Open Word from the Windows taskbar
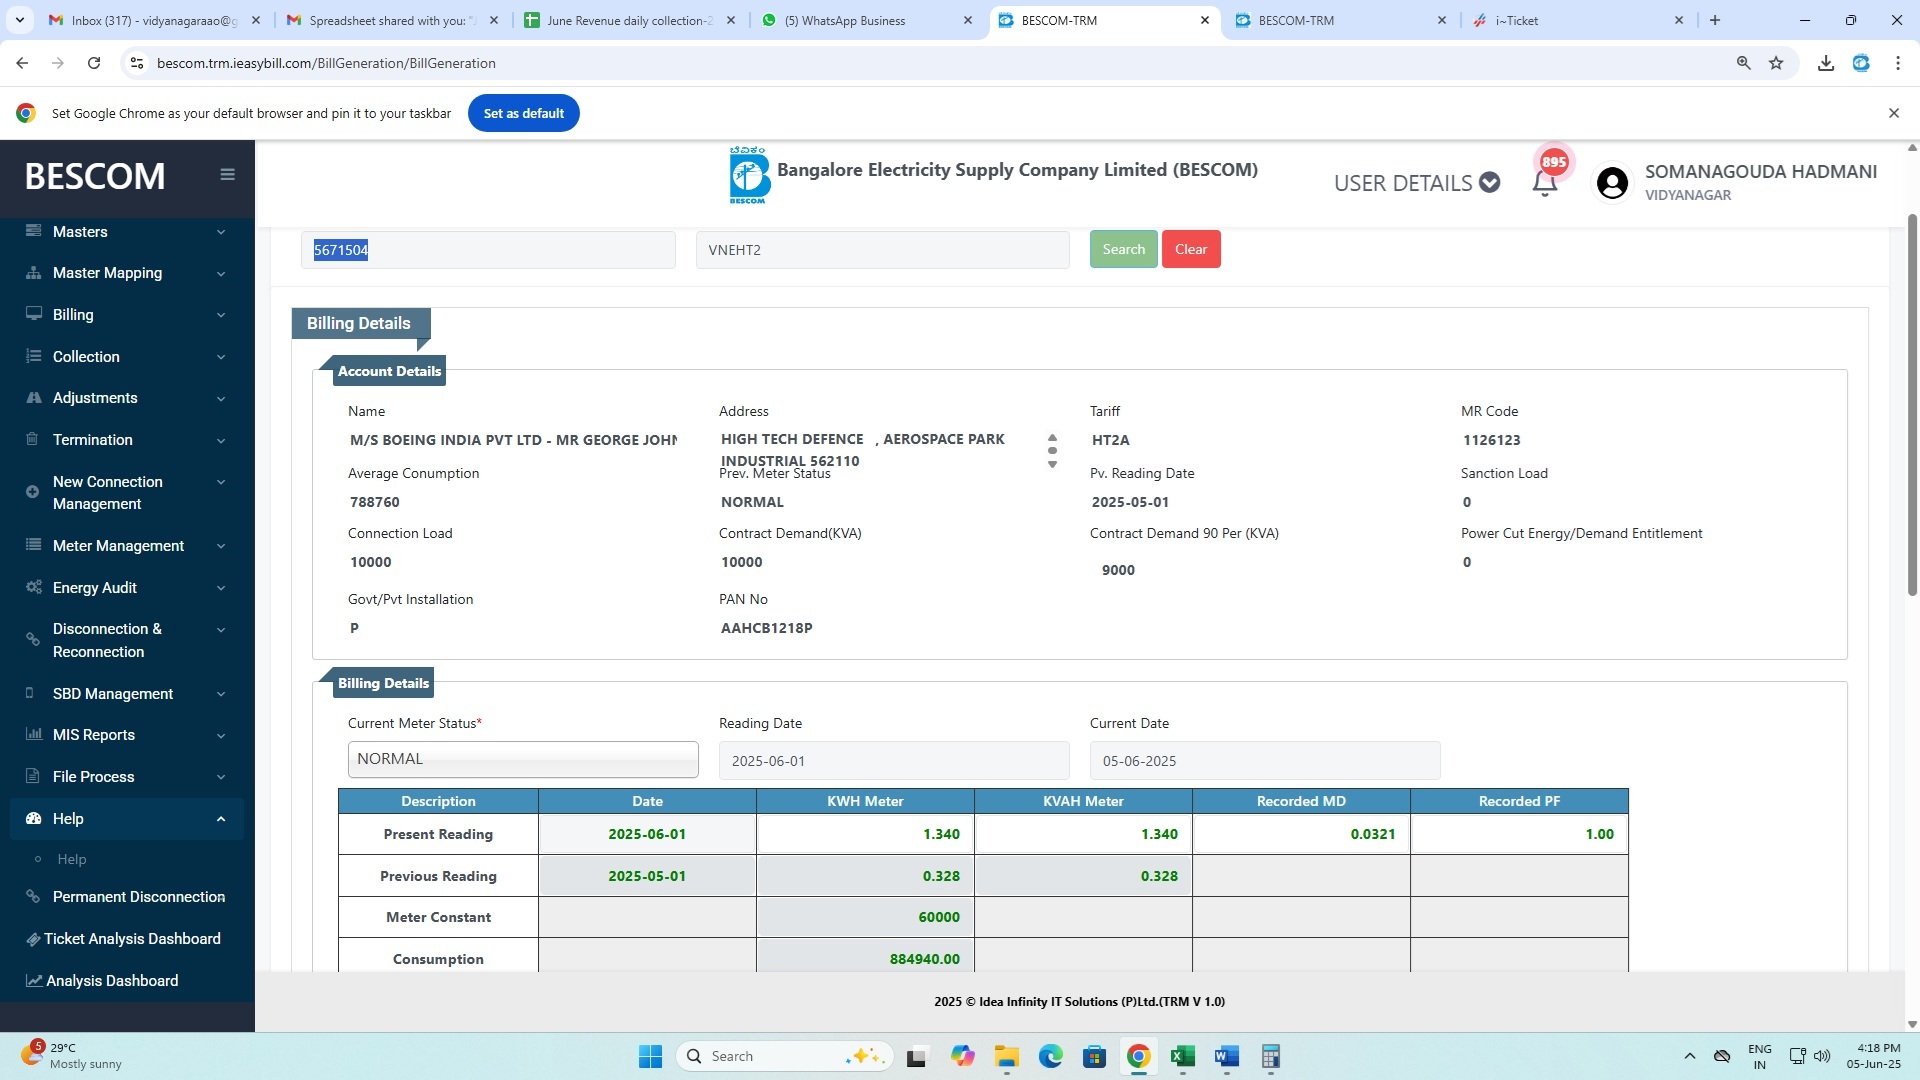The height and width of the screenshot is (1080, 1920). tap(1227, 1056)
